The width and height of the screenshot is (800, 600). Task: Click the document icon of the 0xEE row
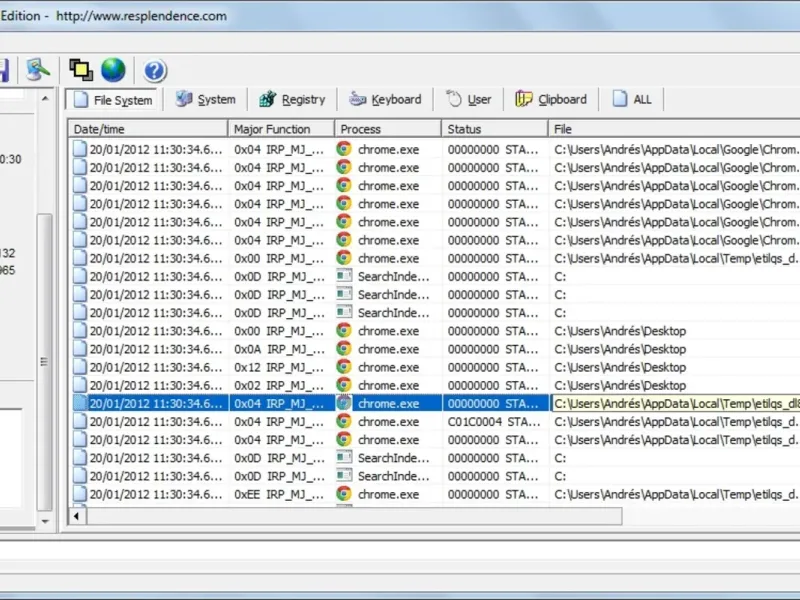click(80, 494)
